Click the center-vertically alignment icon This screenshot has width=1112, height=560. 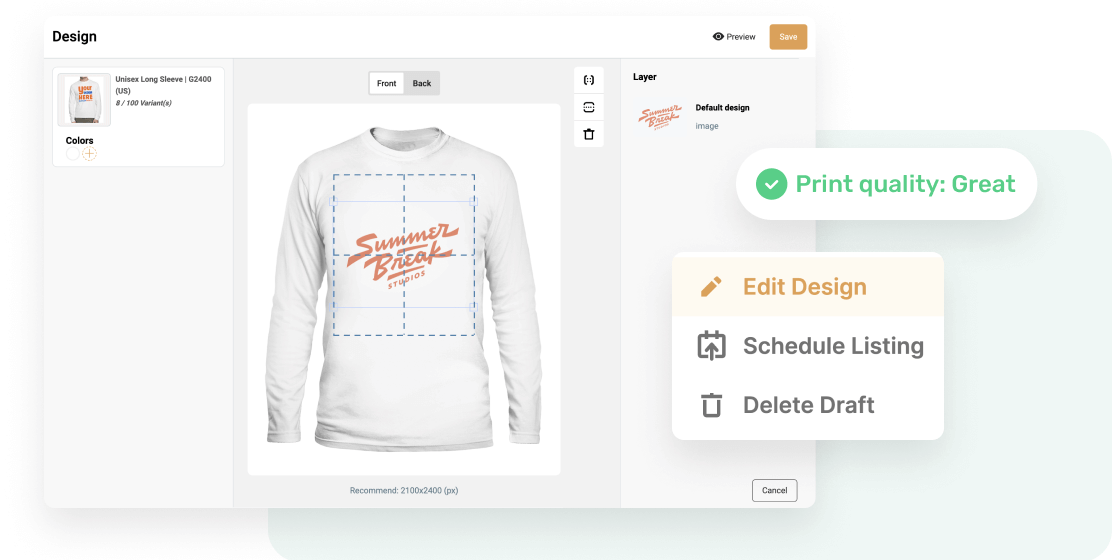(589, 107)
